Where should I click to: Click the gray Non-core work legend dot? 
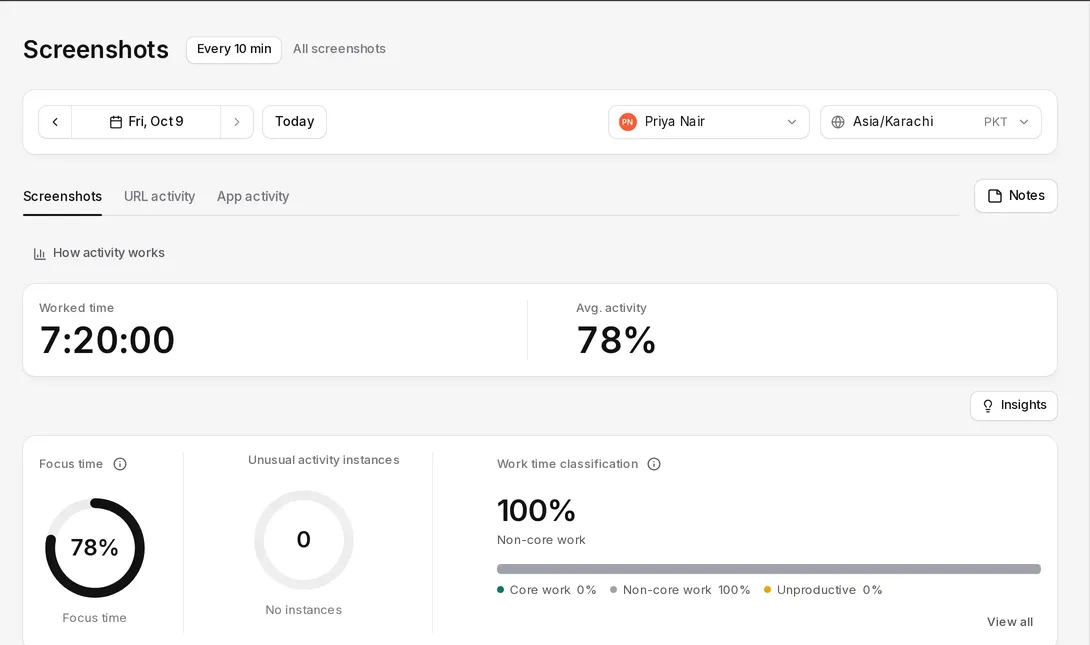[x=613, y=590]
